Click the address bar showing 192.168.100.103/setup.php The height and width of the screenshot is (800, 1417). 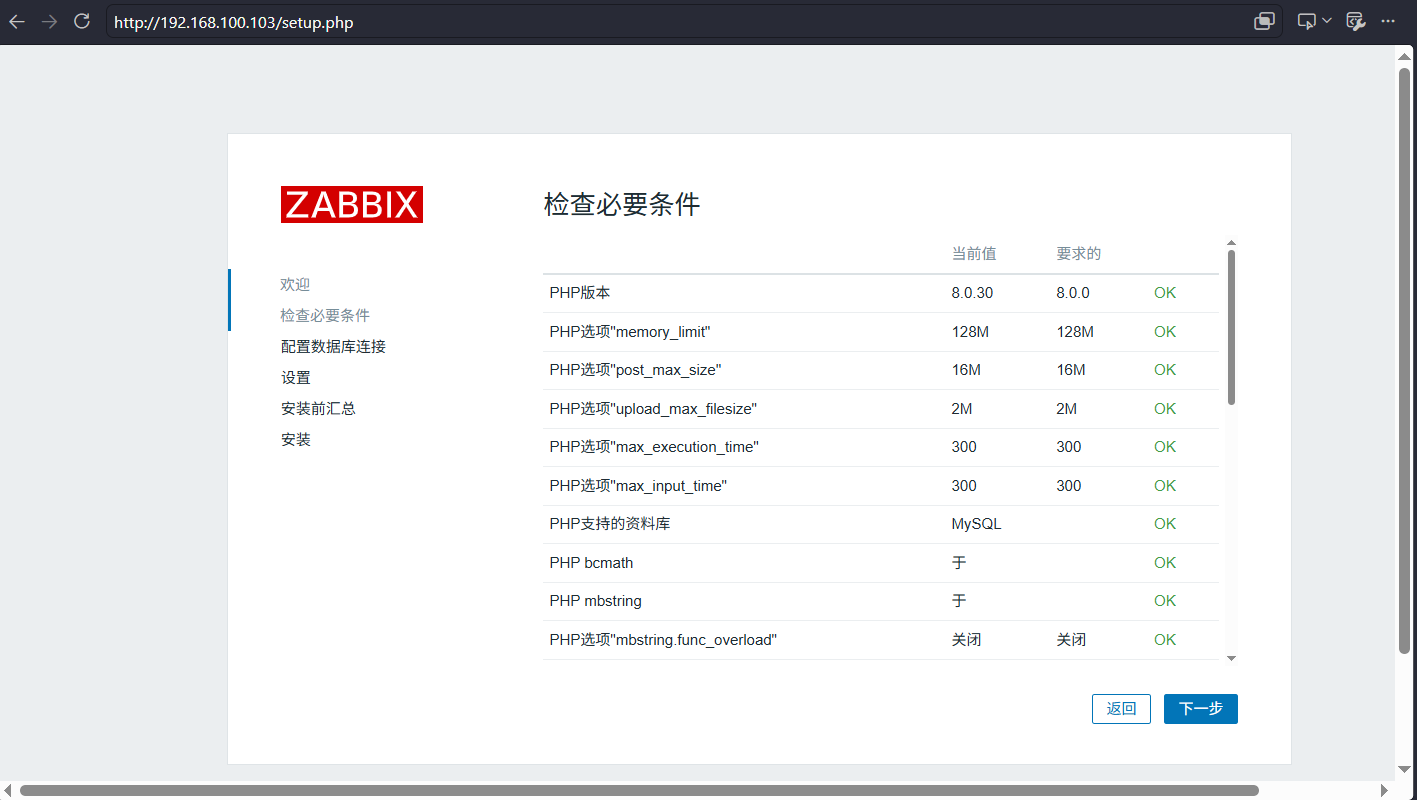694,22
